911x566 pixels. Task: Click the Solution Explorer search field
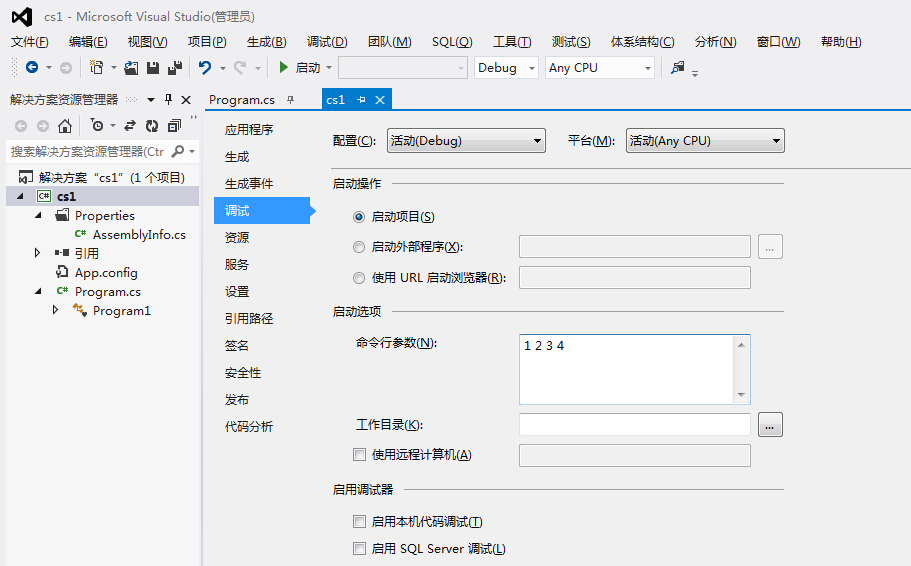pos(87,152)
